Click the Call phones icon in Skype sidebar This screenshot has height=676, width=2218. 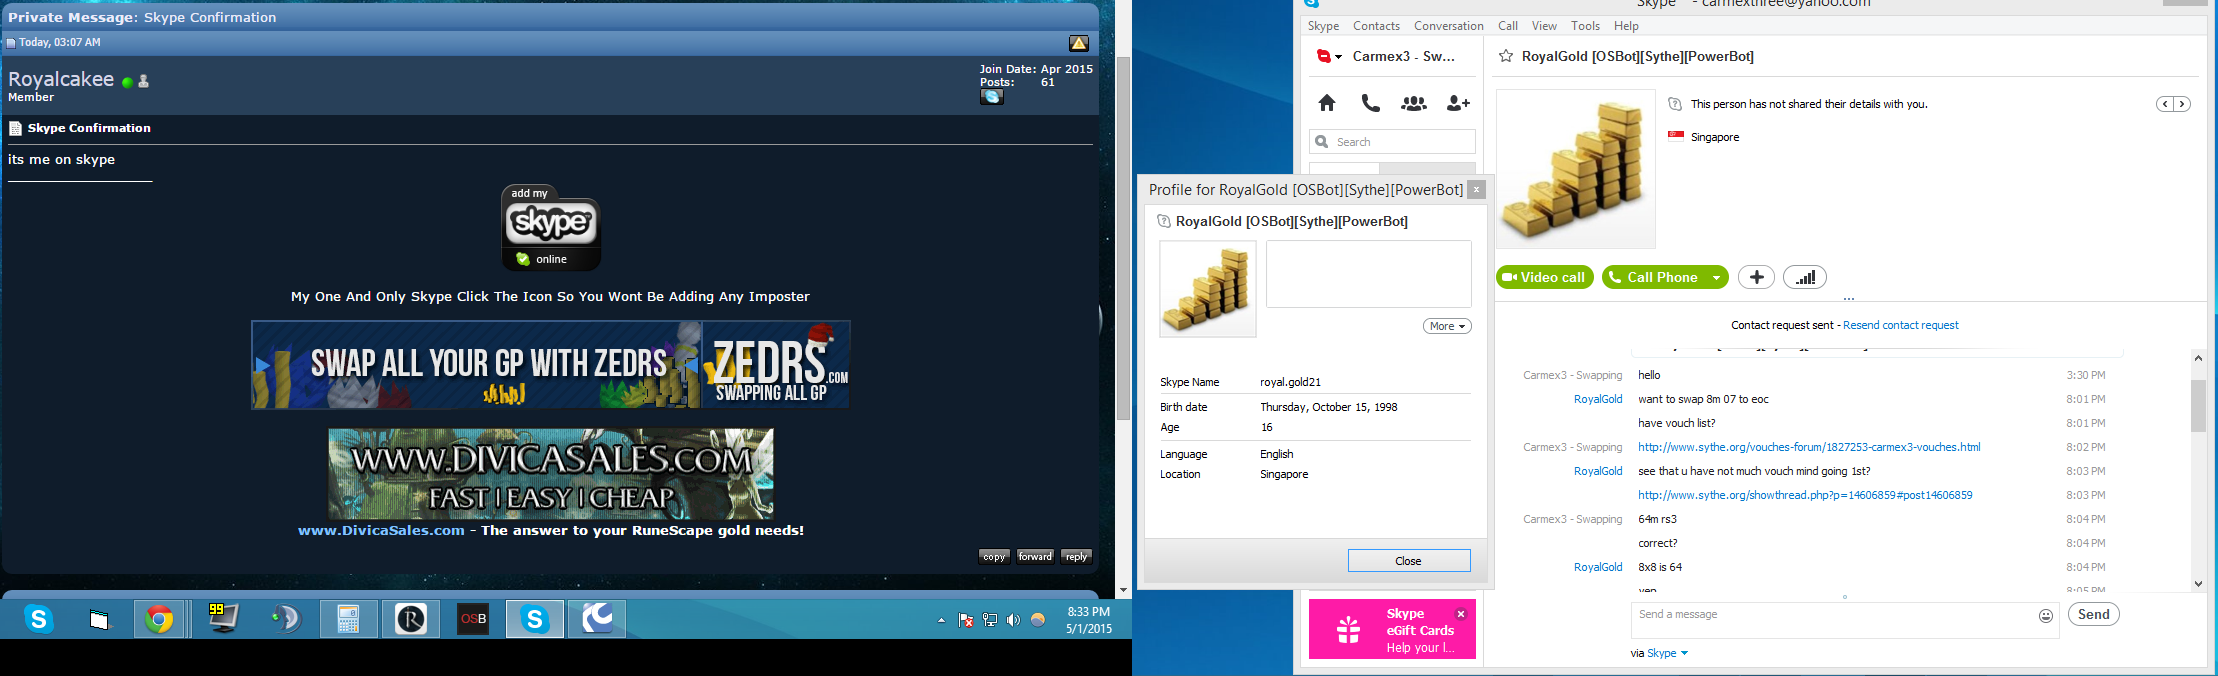(x=1370, y=103)
